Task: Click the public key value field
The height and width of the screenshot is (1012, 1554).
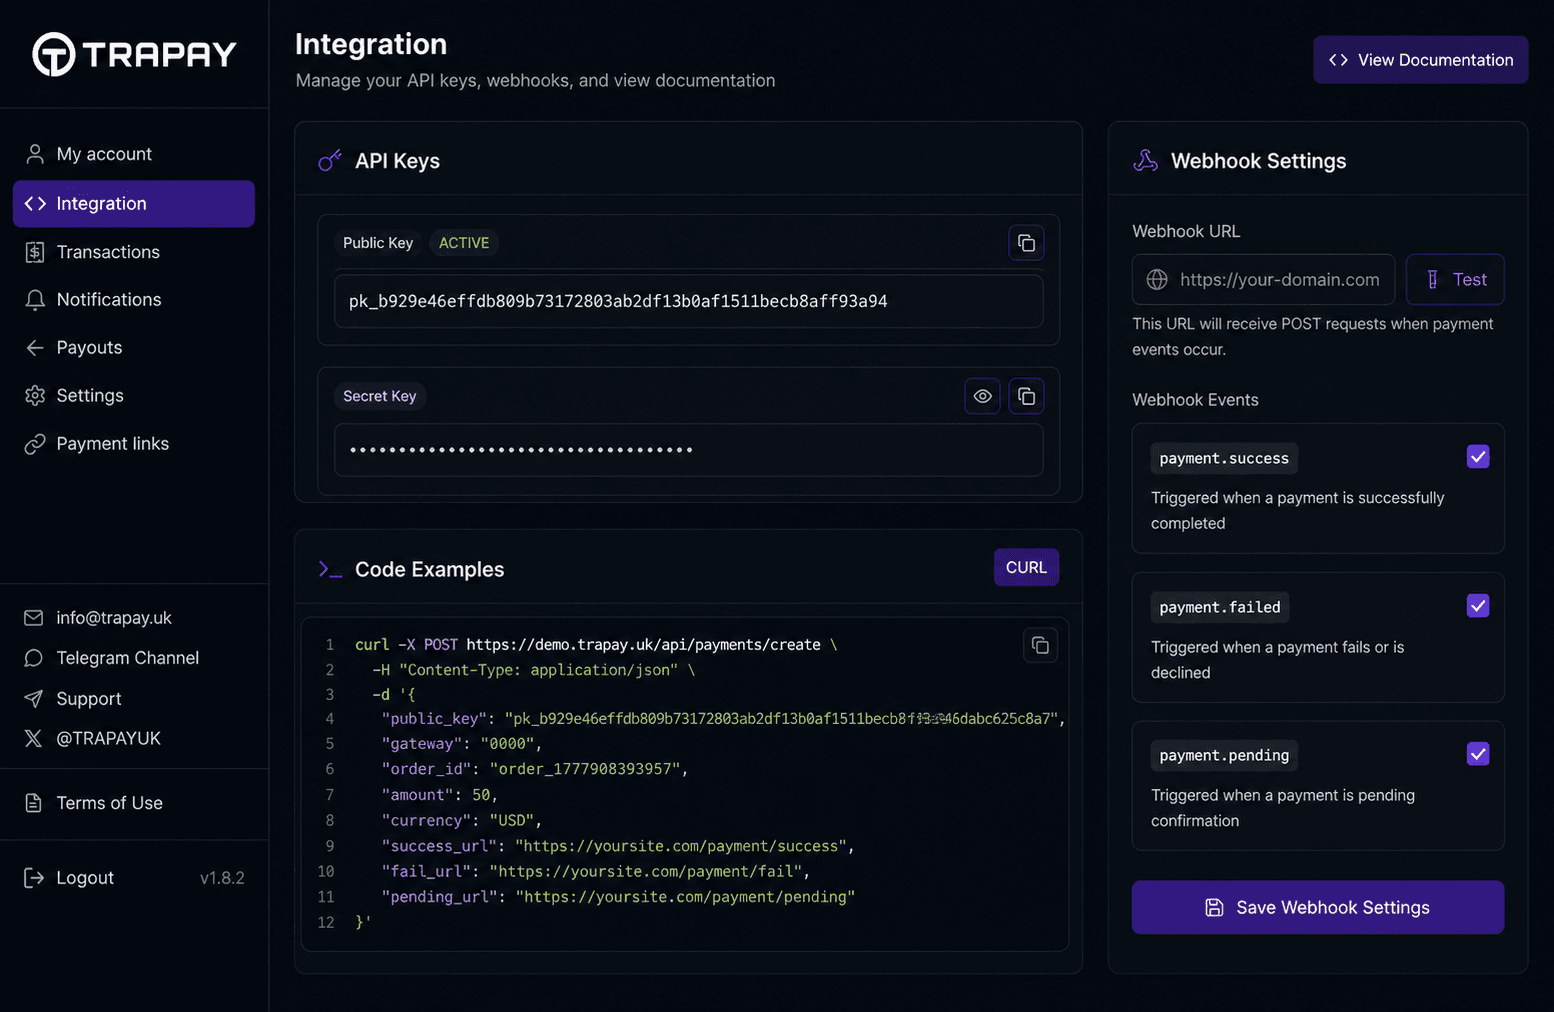Action: click(689, 302)
